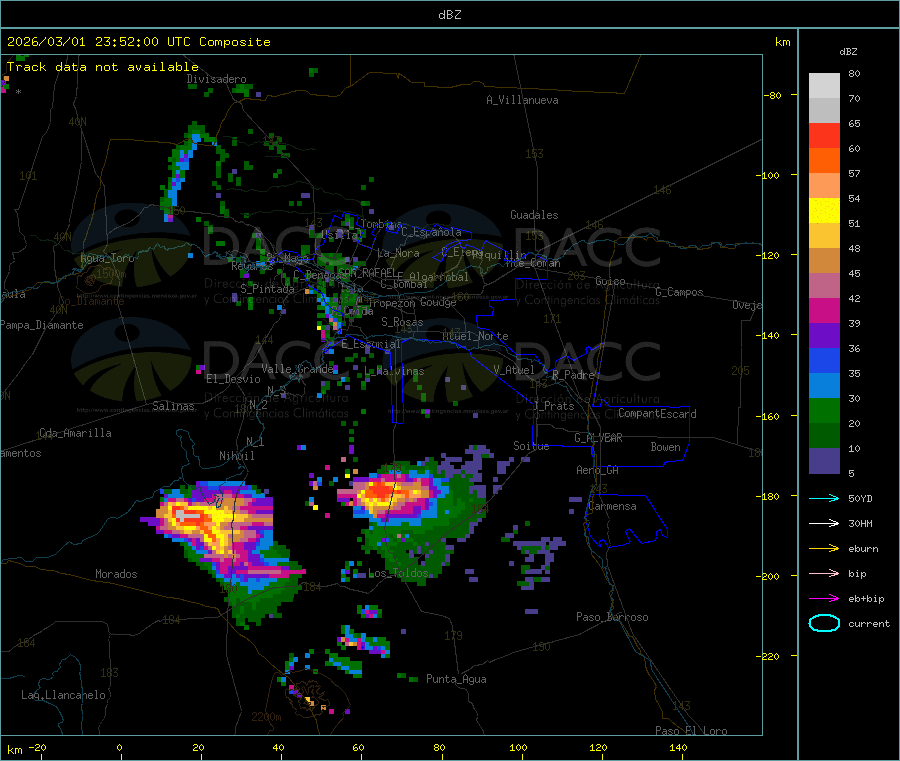This screenshot has height=761, width=900.
Task: Click the R_Padre map label
Action: coord(573,375)
